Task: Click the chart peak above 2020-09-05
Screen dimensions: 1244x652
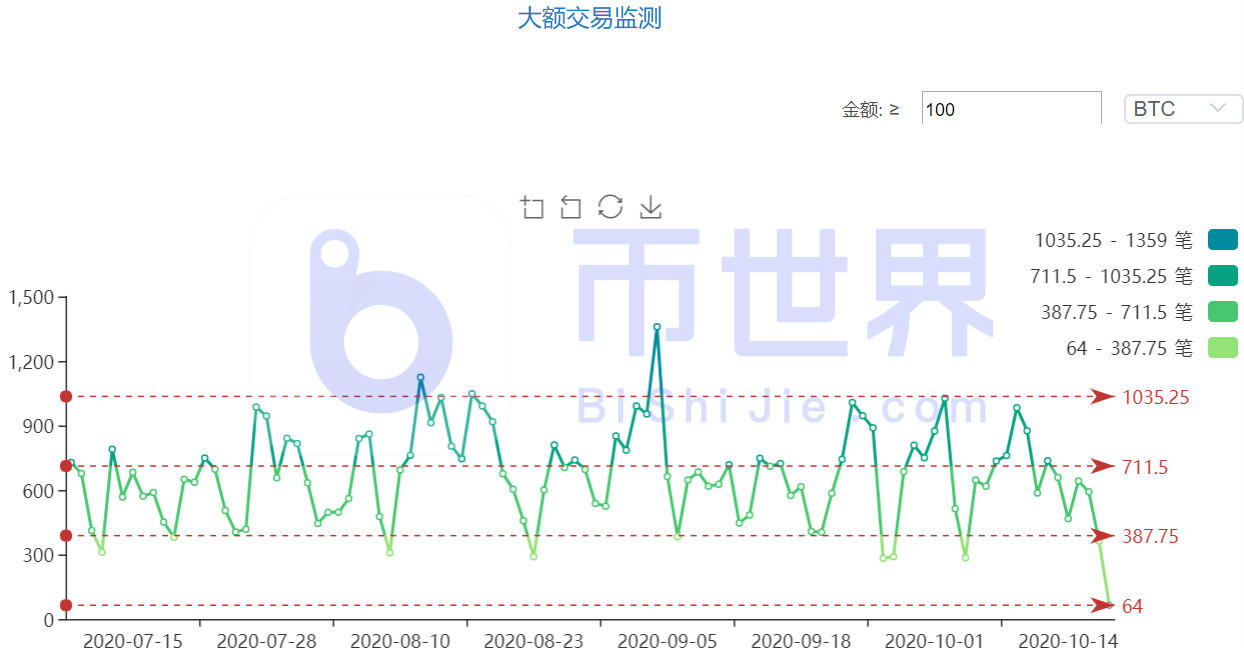Action: click(x=655, y=327)
